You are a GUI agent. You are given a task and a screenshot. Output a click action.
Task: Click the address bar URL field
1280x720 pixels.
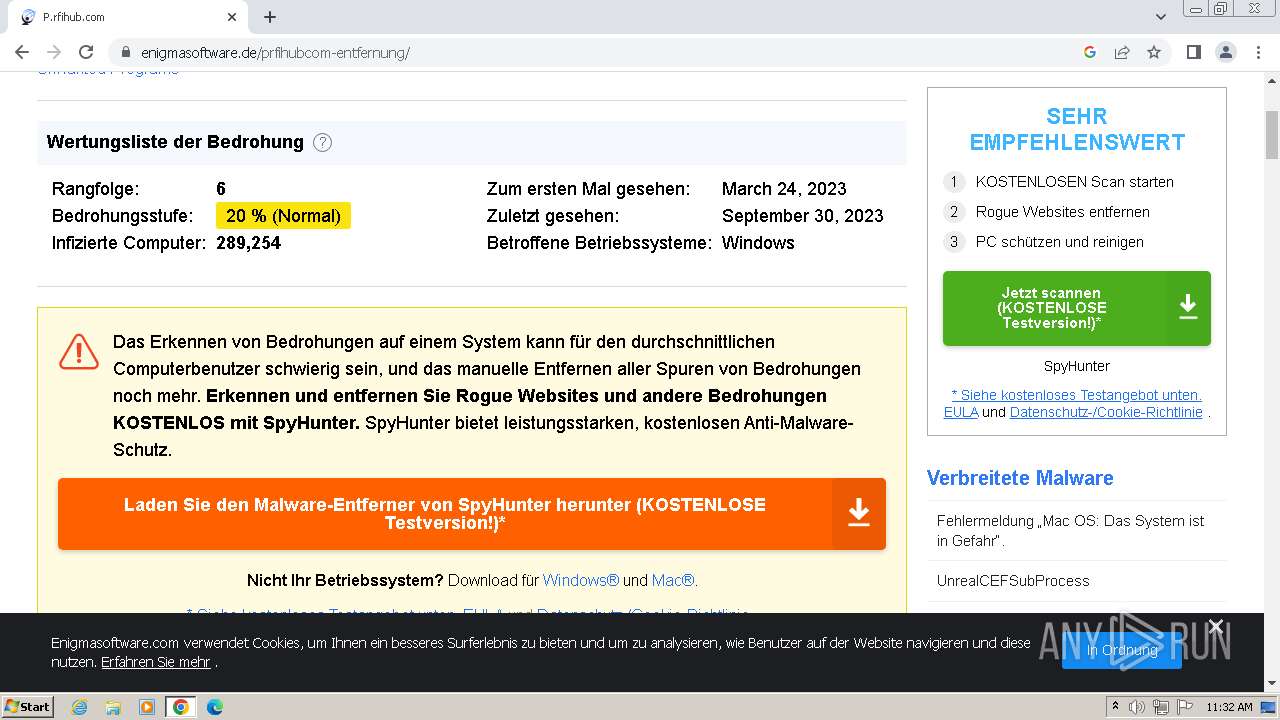pyautogui.click(x=600, y=52)
